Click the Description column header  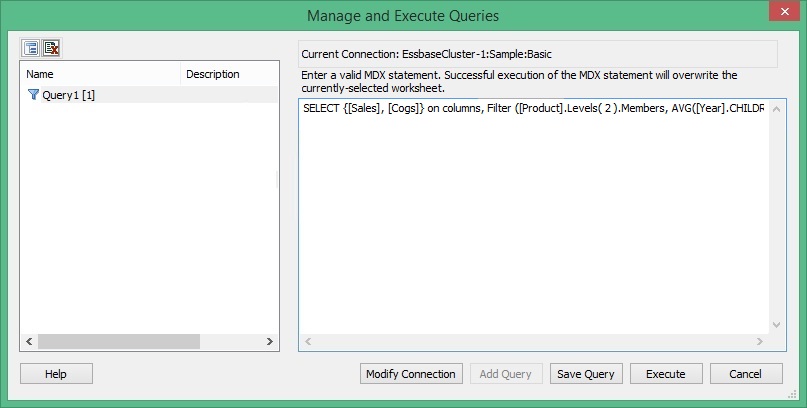coord(228,74)
